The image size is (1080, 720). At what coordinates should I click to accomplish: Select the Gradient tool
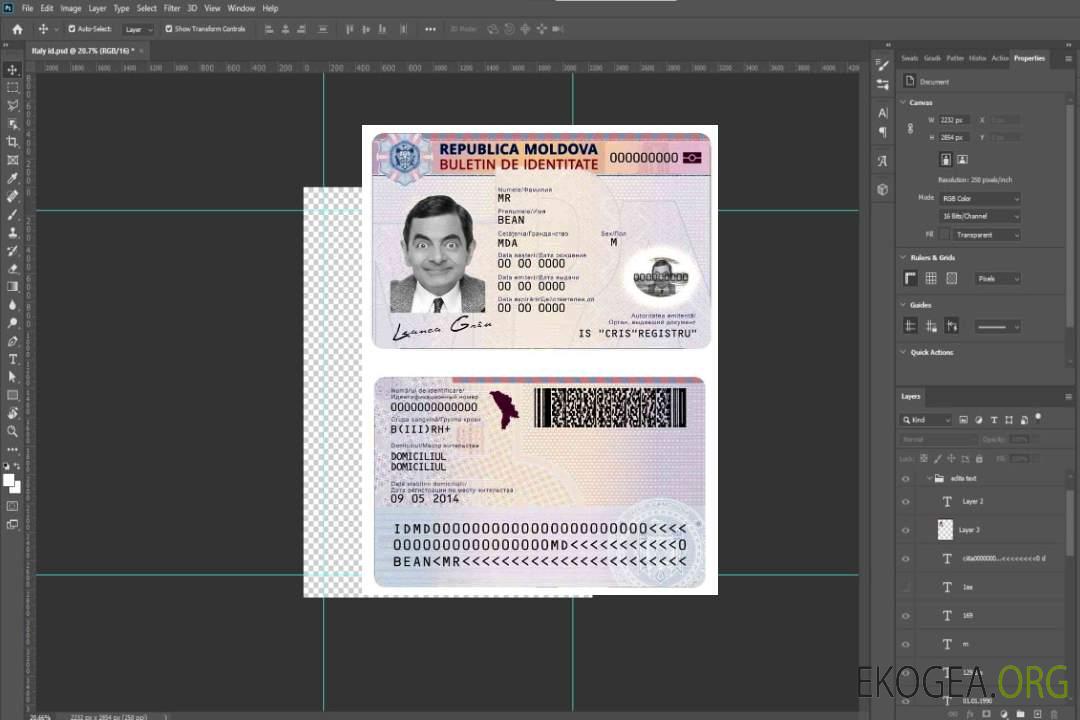click(x=12, y=287)
